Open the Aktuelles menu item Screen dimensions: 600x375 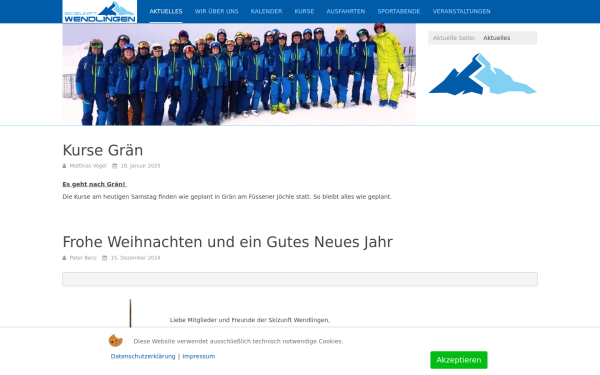pos(166,11)
